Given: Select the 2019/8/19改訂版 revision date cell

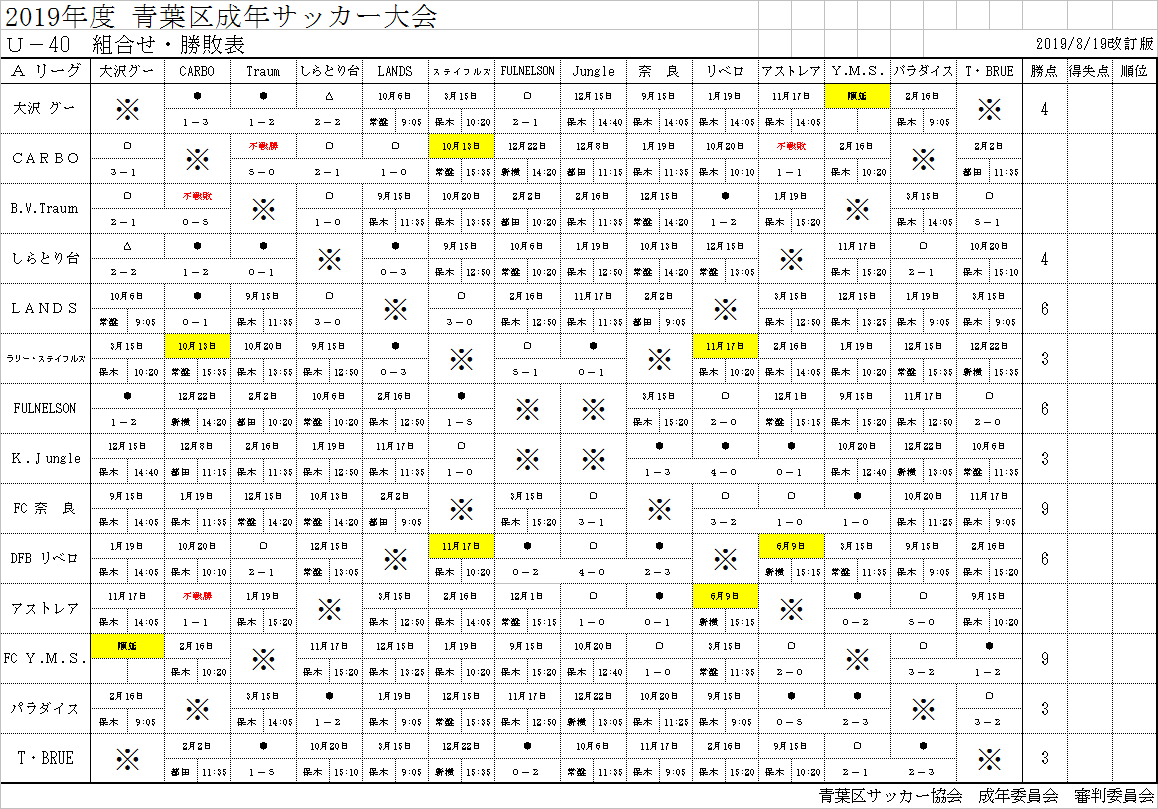Looking at the screenshot, I should coord(1095,45).
